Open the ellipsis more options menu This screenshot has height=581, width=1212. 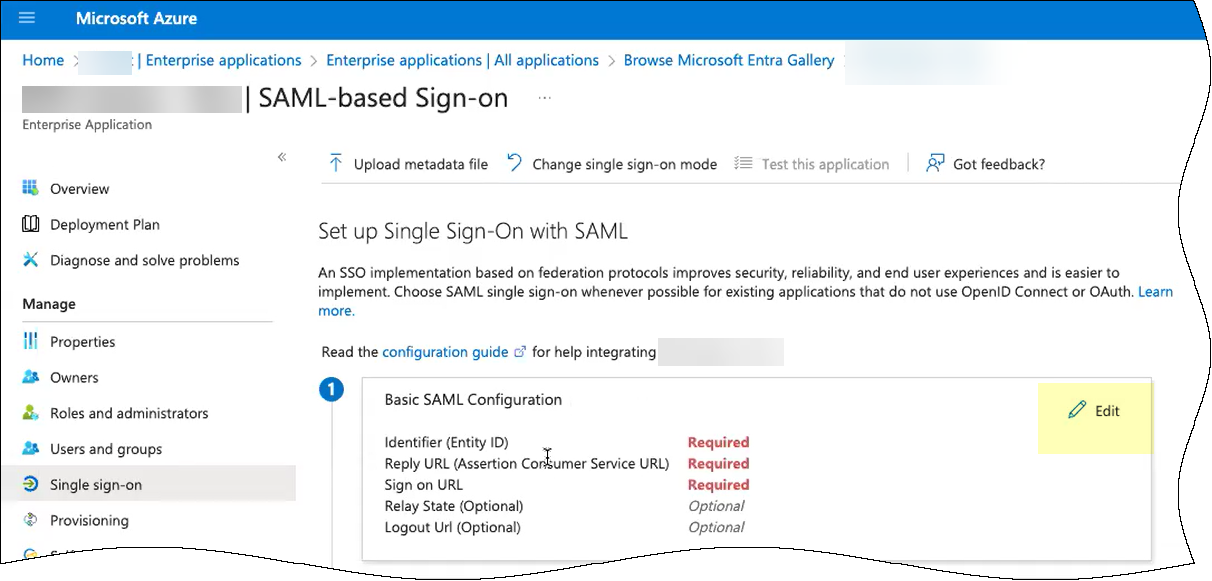pos(545,98)
